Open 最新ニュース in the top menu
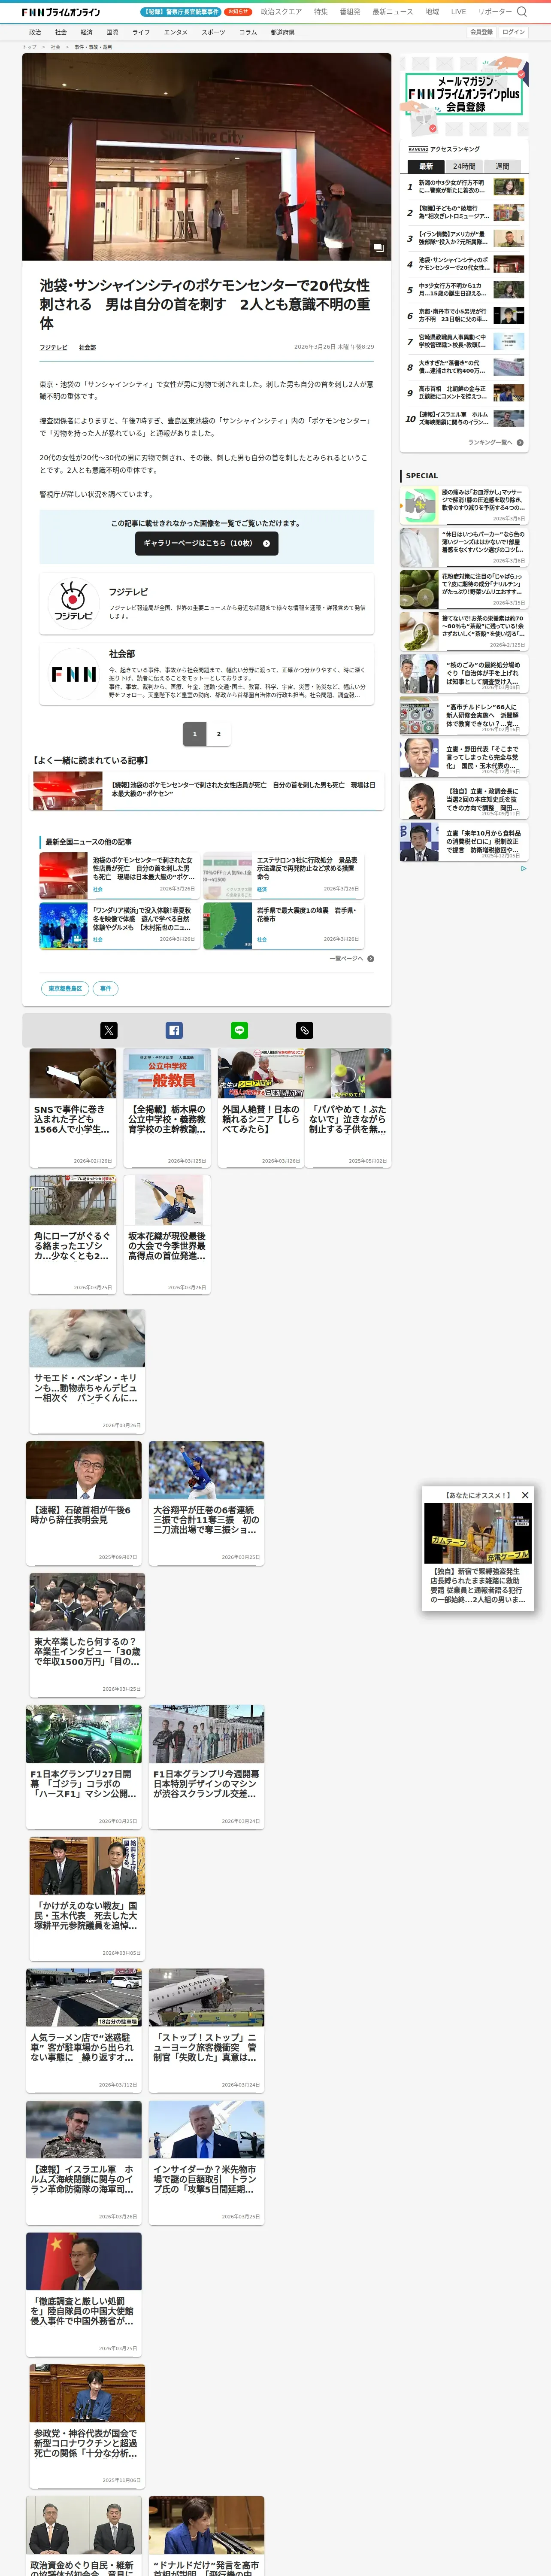 point(393,12)
